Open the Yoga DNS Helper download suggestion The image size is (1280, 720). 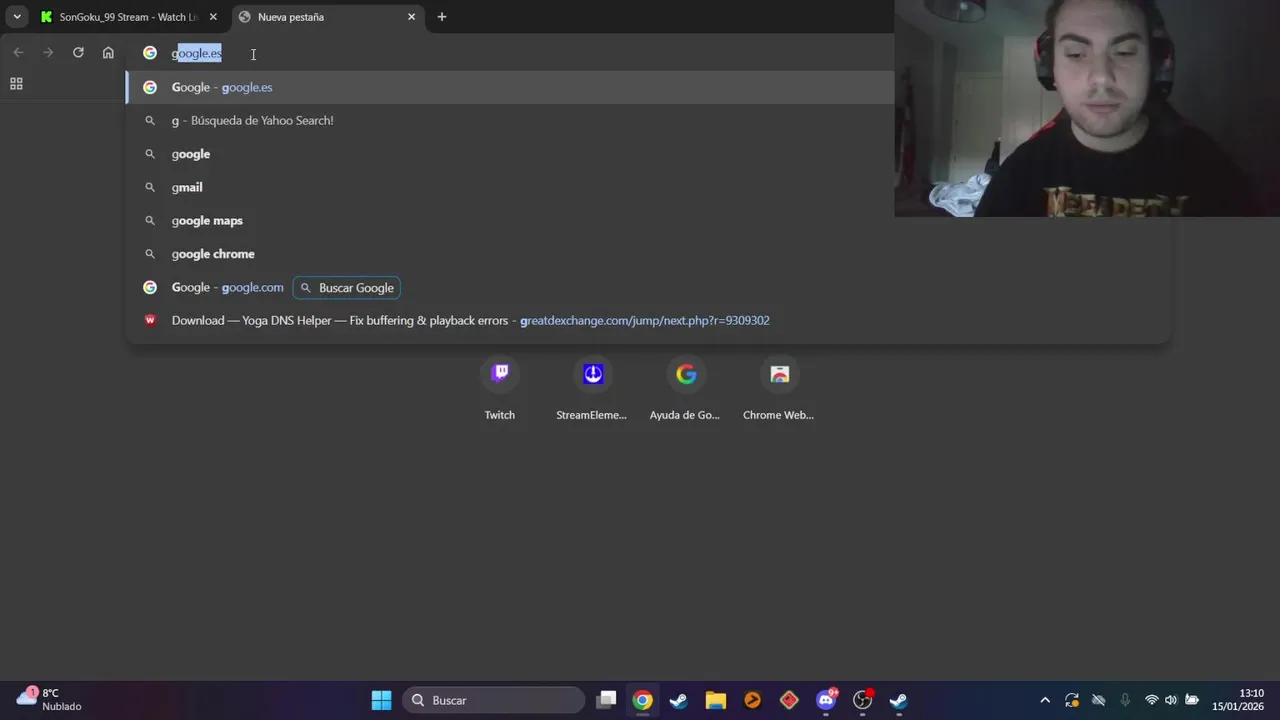[648, 320]
